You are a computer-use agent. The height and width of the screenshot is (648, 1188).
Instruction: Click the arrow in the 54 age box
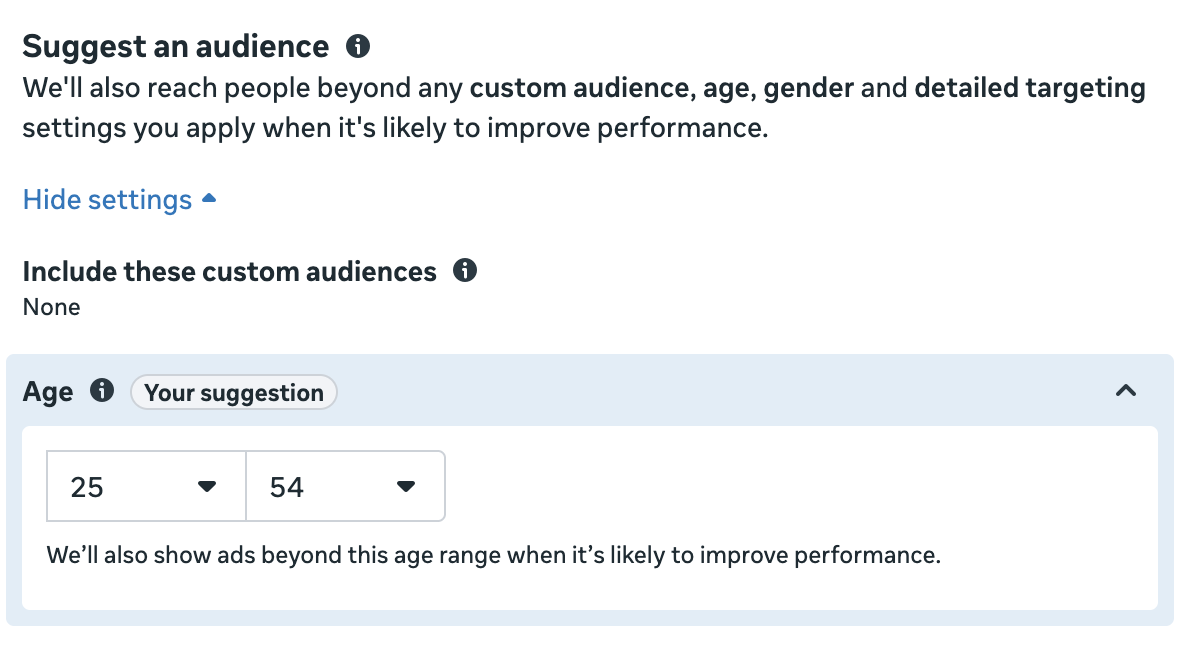(x=405, y=487)
